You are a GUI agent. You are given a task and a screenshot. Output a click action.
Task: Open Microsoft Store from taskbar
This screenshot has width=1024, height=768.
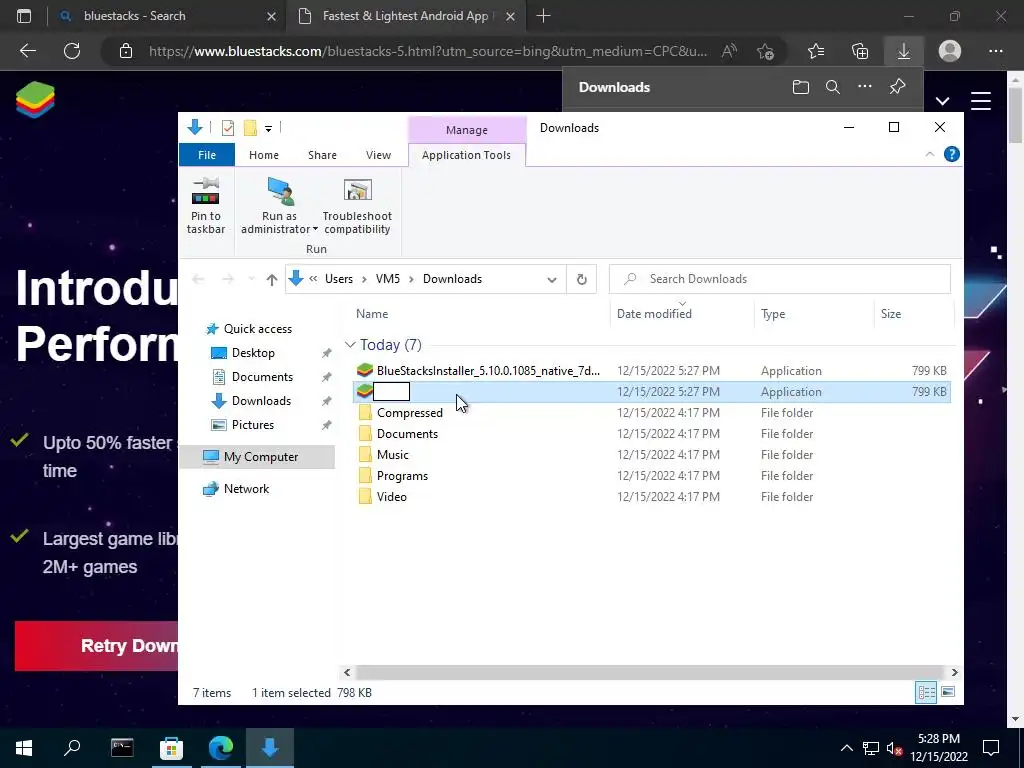[x=171, y=748]
